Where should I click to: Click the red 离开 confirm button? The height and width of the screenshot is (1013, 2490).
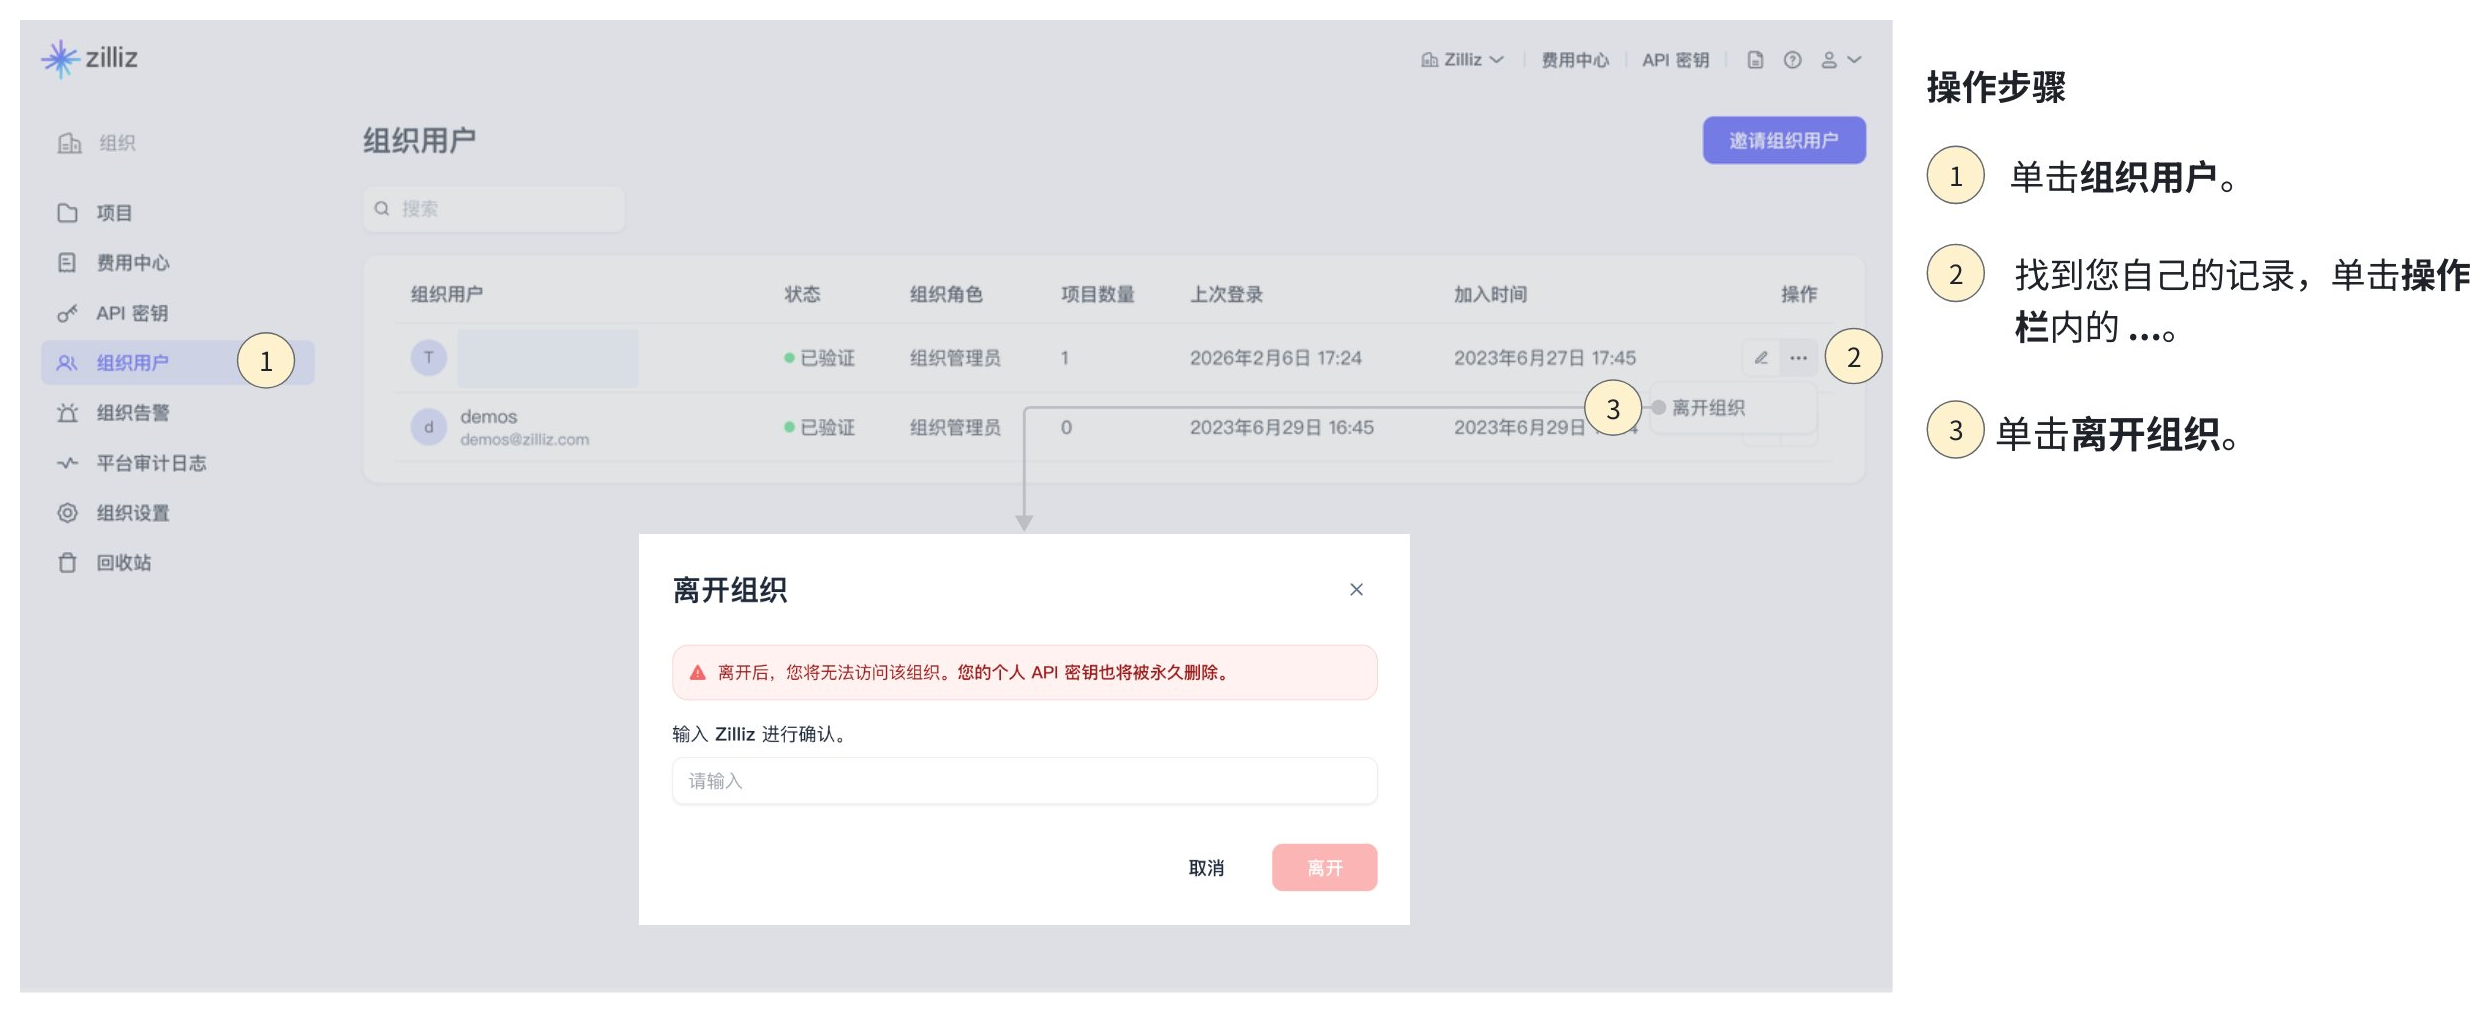tap(1324, 868)
